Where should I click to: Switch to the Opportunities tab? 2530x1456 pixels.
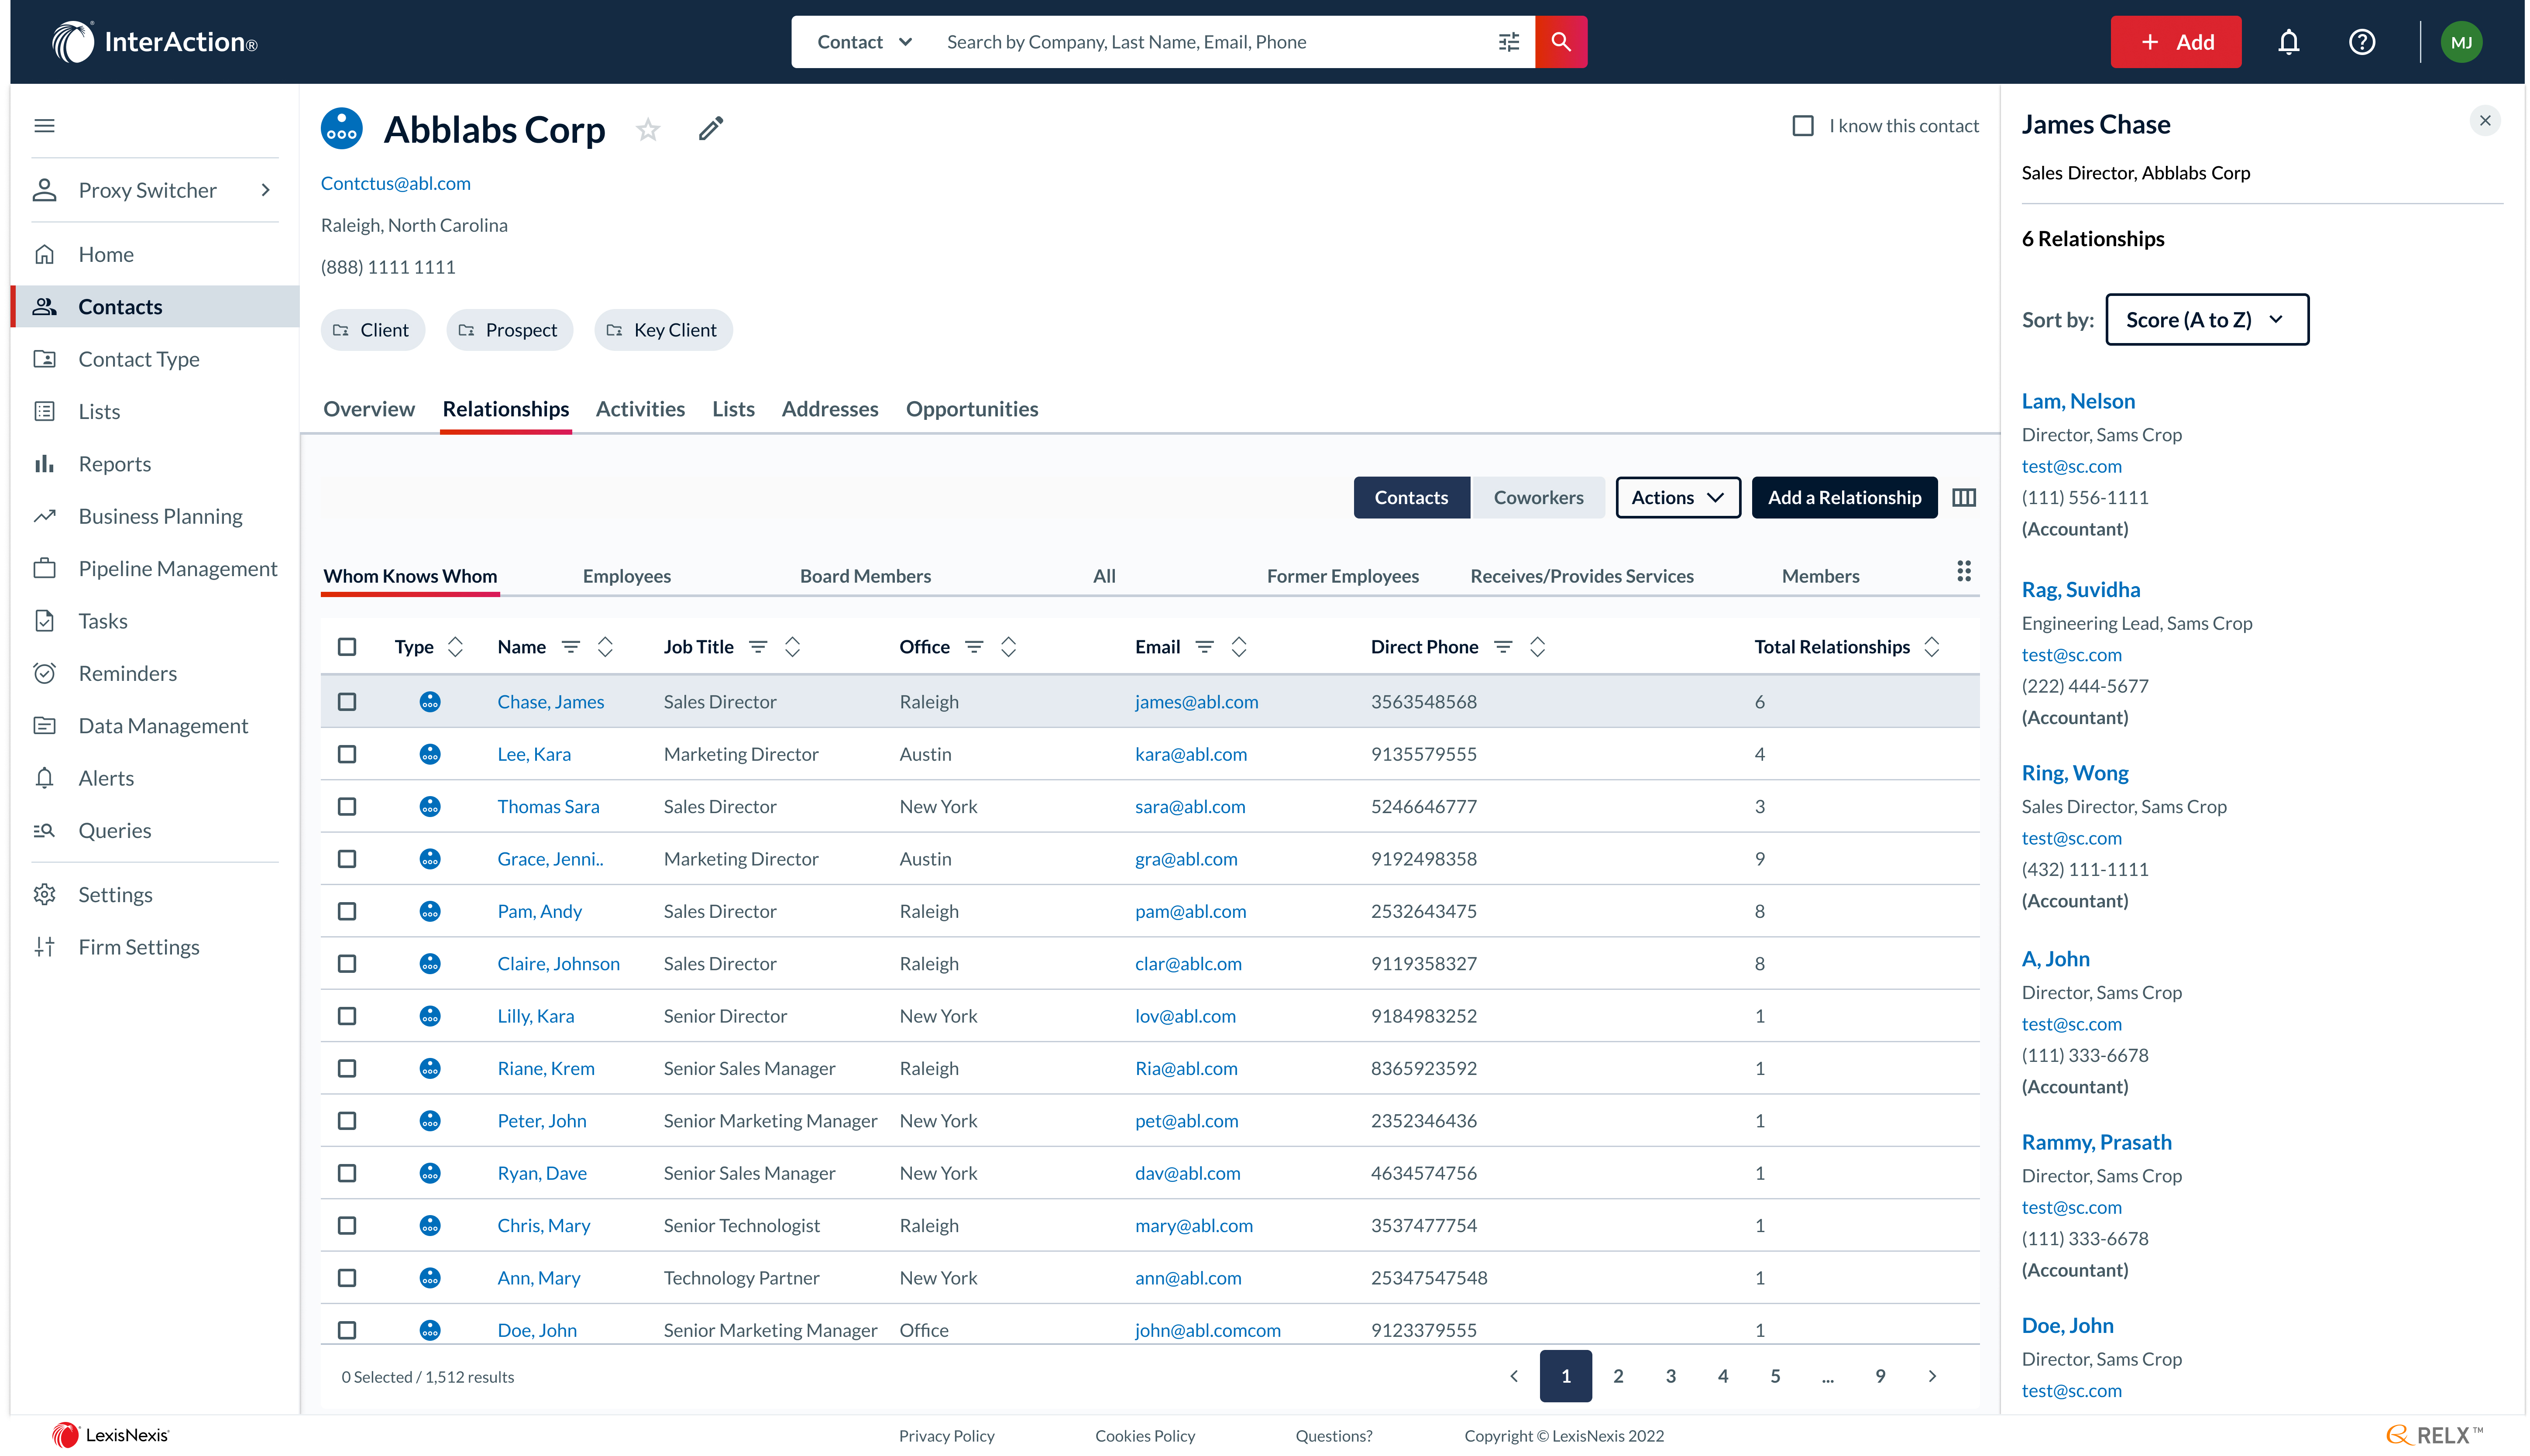tap(972, 409)
